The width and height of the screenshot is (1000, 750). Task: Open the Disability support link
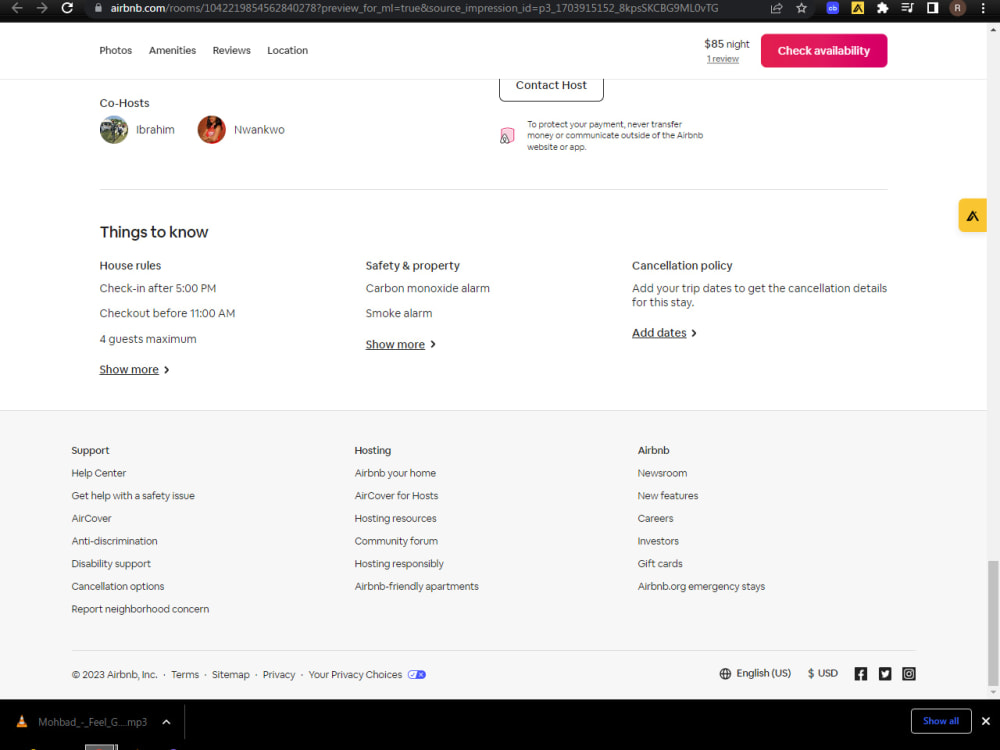(x=111, y=564)
